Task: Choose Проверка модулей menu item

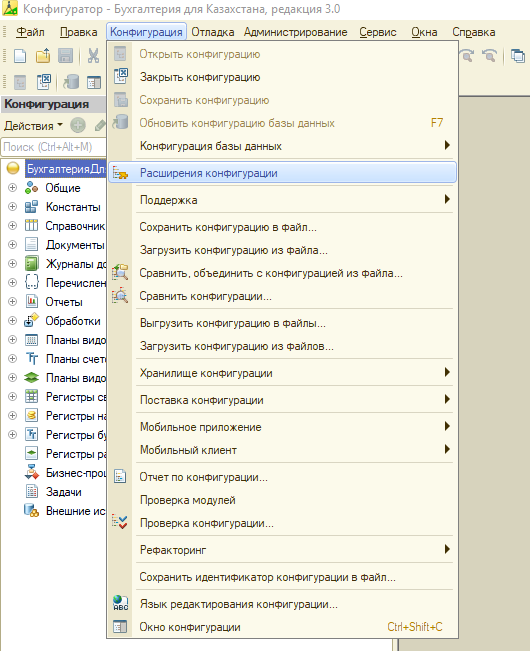Action: pos(283,500)
